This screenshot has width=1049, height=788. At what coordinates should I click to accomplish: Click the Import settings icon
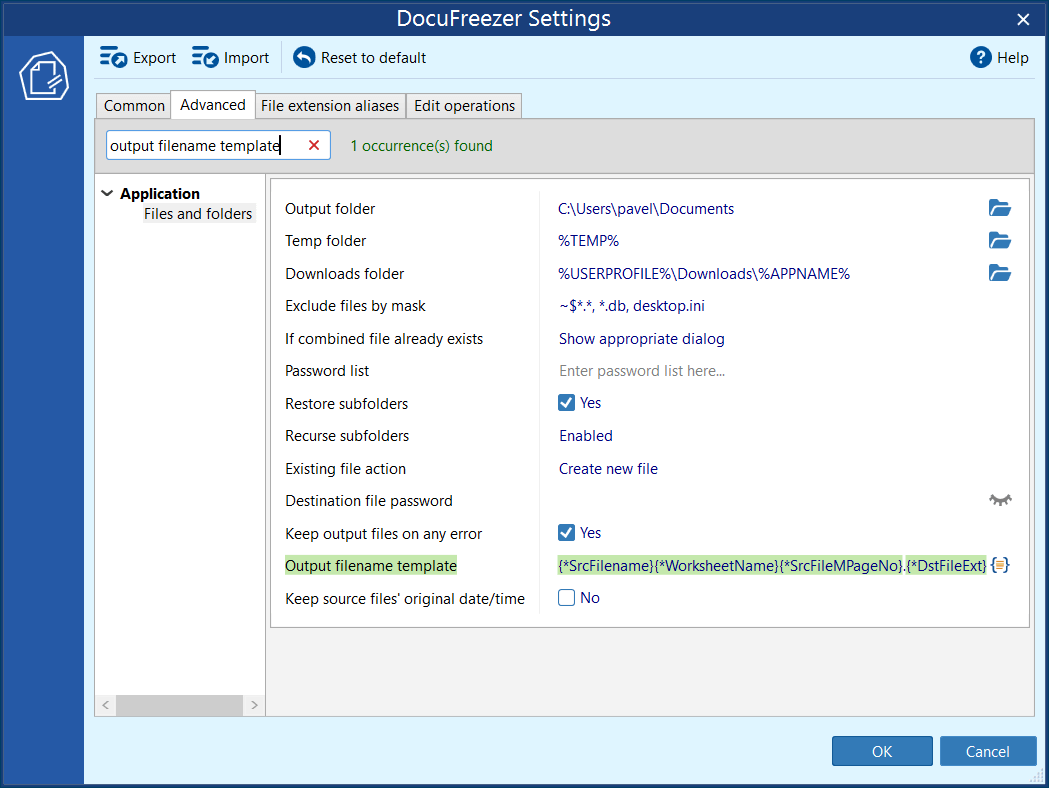point(205,57)
